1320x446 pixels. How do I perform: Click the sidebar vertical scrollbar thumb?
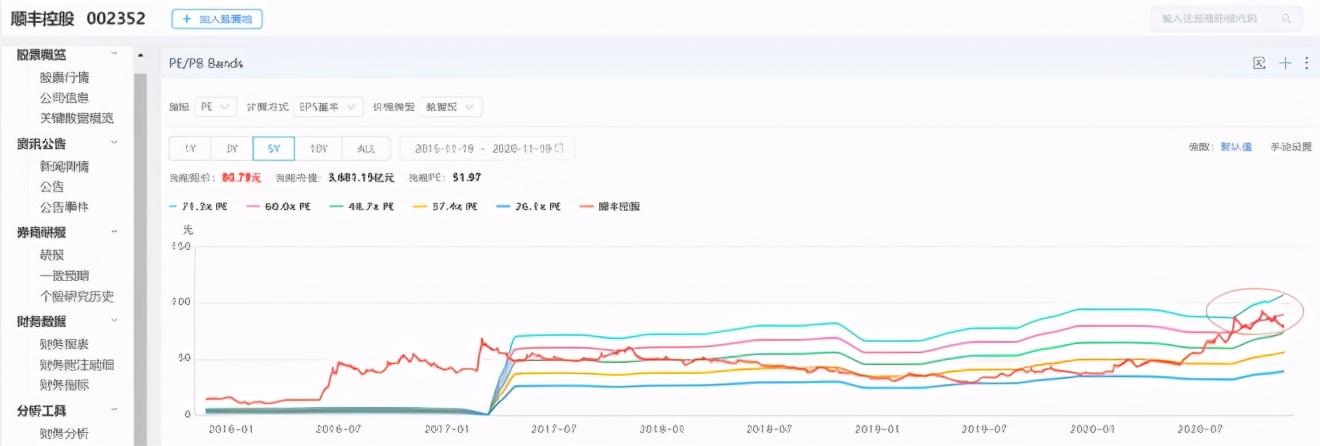point(140,260)
